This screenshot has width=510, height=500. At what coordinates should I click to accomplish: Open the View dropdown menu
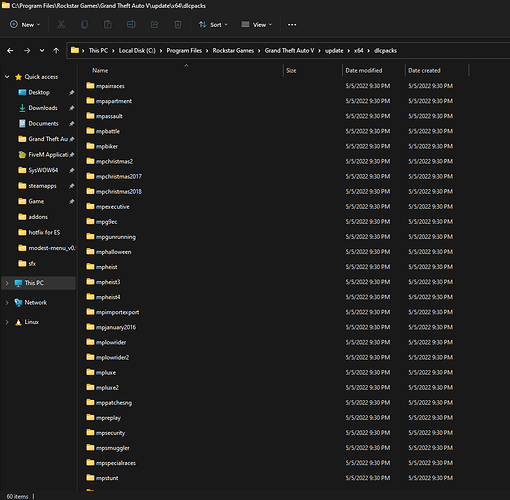(257, 25)
